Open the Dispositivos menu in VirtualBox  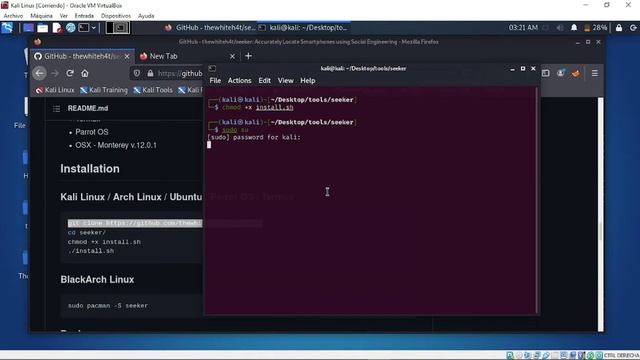click(x=116, y=16)
